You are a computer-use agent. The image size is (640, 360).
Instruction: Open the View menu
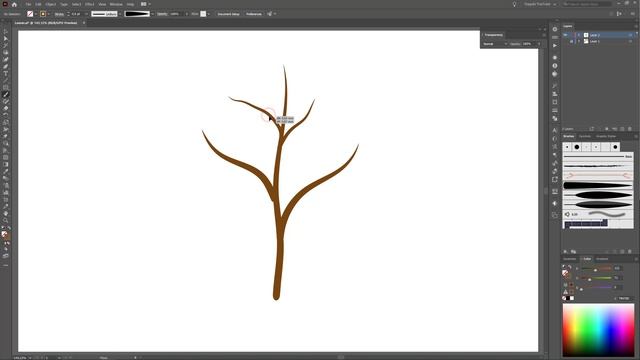click(102, 4)
